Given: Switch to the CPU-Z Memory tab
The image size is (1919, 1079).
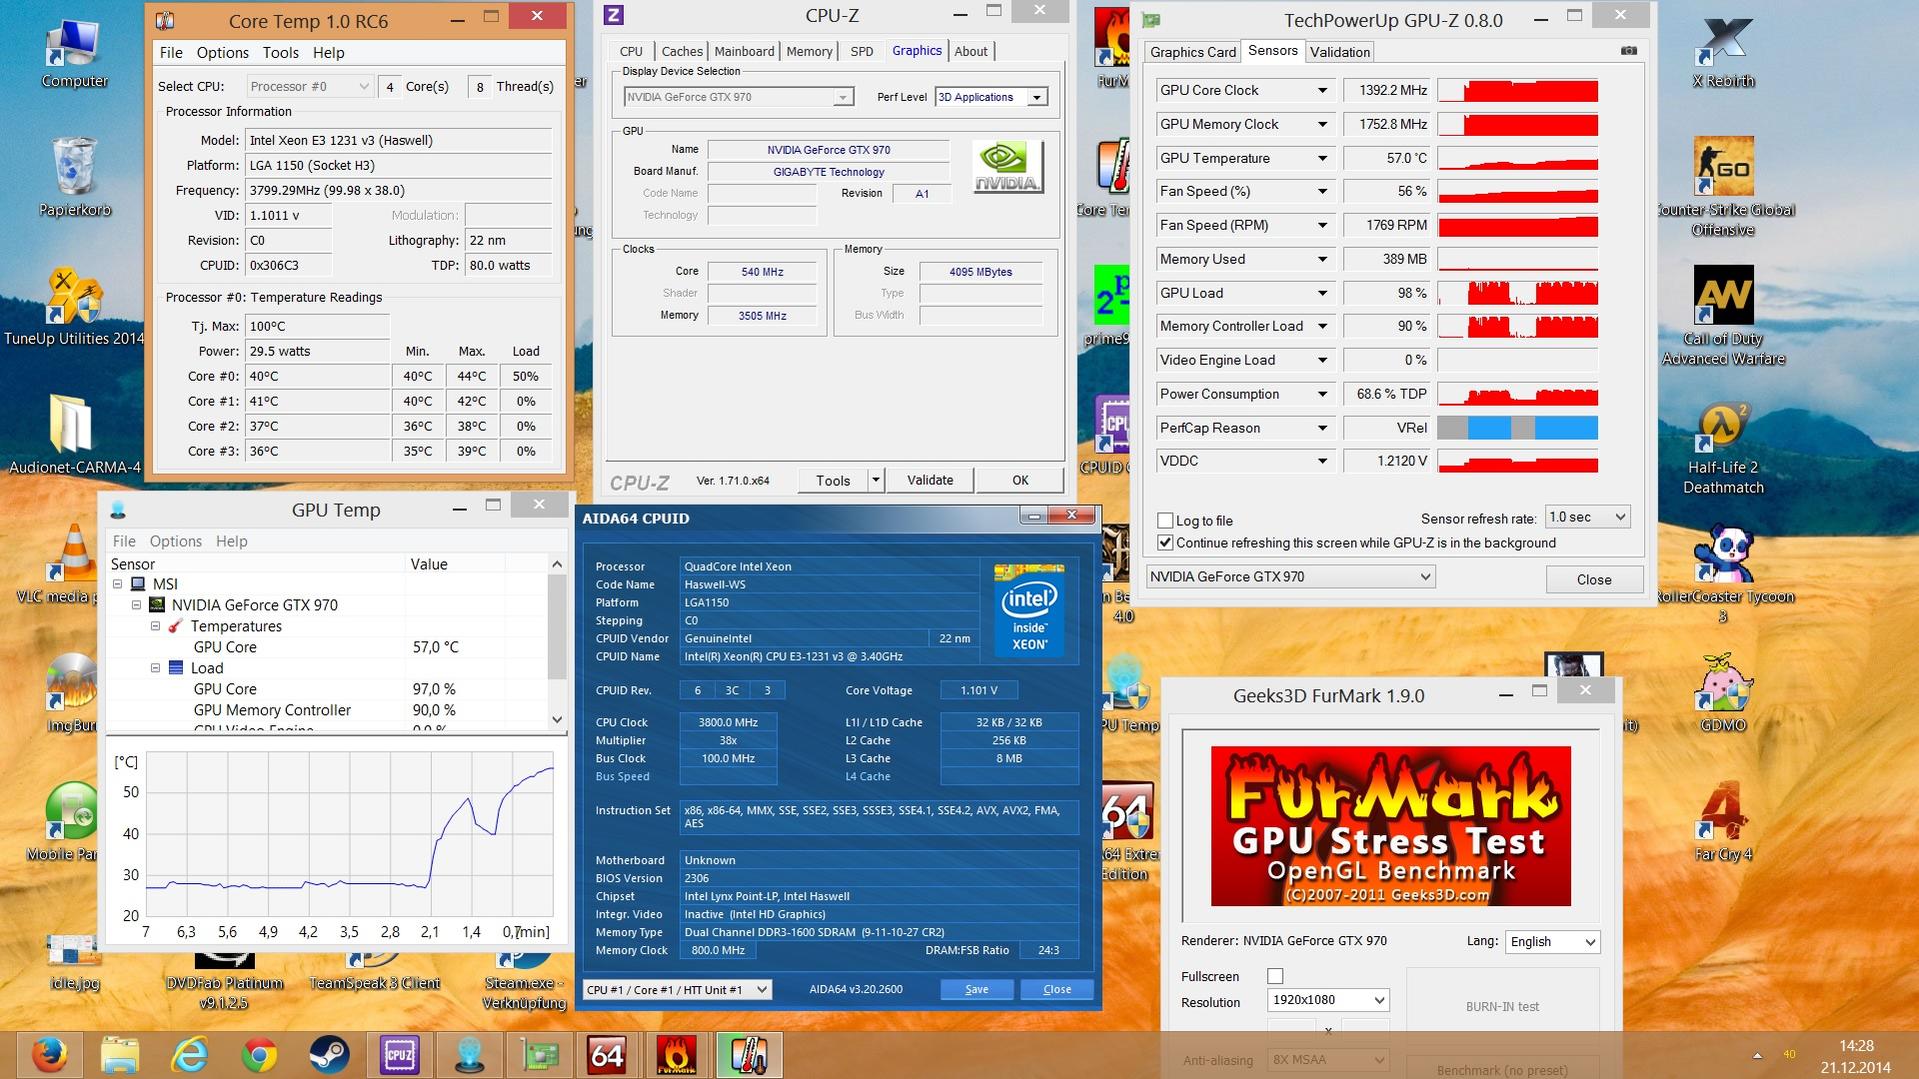Looking at the screenshot, I should pos(809,51).
